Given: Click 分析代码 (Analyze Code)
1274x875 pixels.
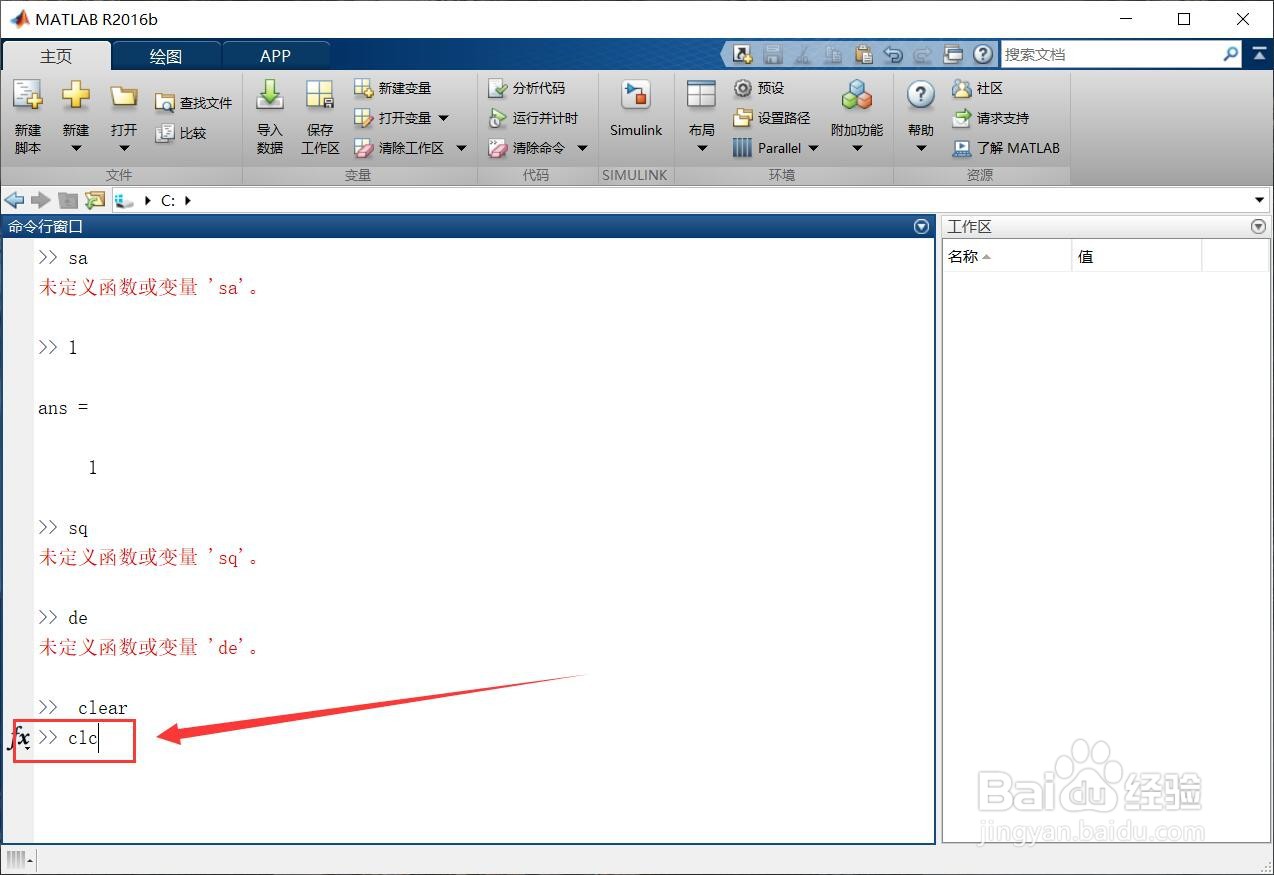Looking at the screenshot, I should pyautogui.click(x=526, y=88).
